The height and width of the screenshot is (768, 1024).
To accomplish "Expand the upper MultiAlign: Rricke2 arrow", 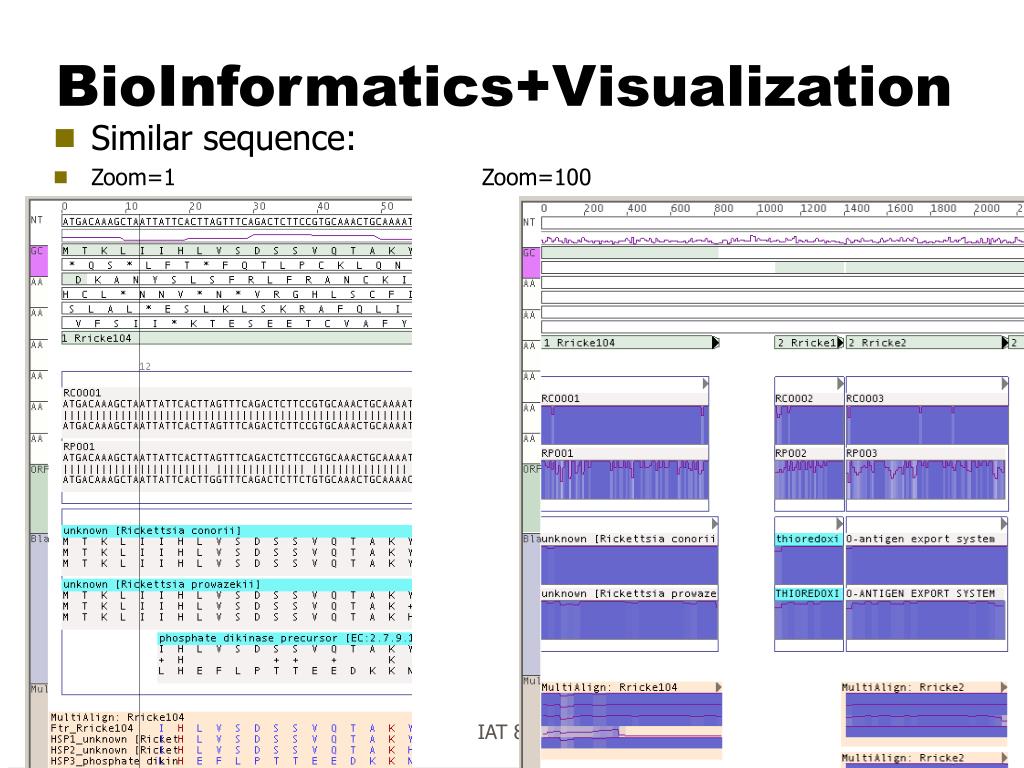I will [1005, 687].
